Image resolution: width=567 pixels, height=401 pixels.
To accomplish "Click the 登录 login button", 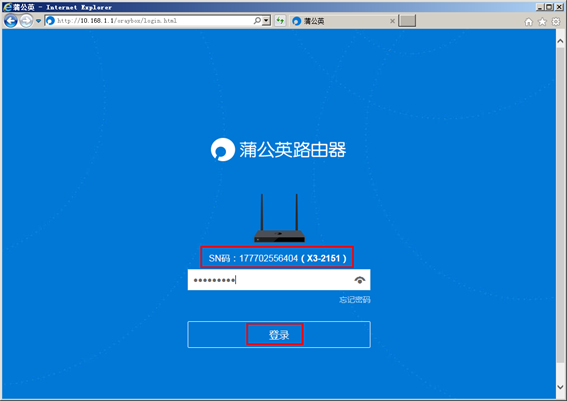I will [x=279, y=334].
